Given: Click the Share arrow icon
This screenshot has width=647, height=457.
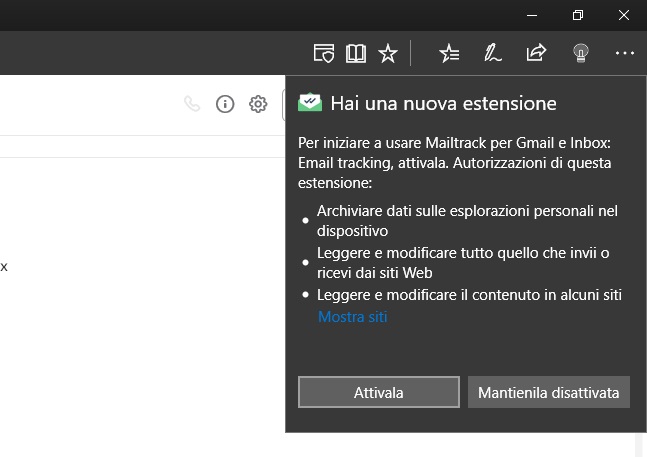Looking at the screenshot, I should 536,53.
